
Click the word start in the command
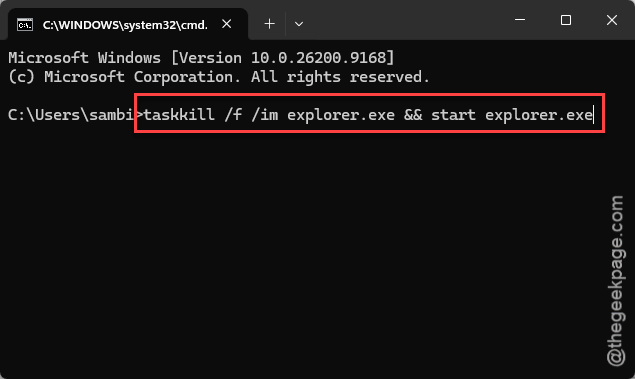(x=453, y=115)
